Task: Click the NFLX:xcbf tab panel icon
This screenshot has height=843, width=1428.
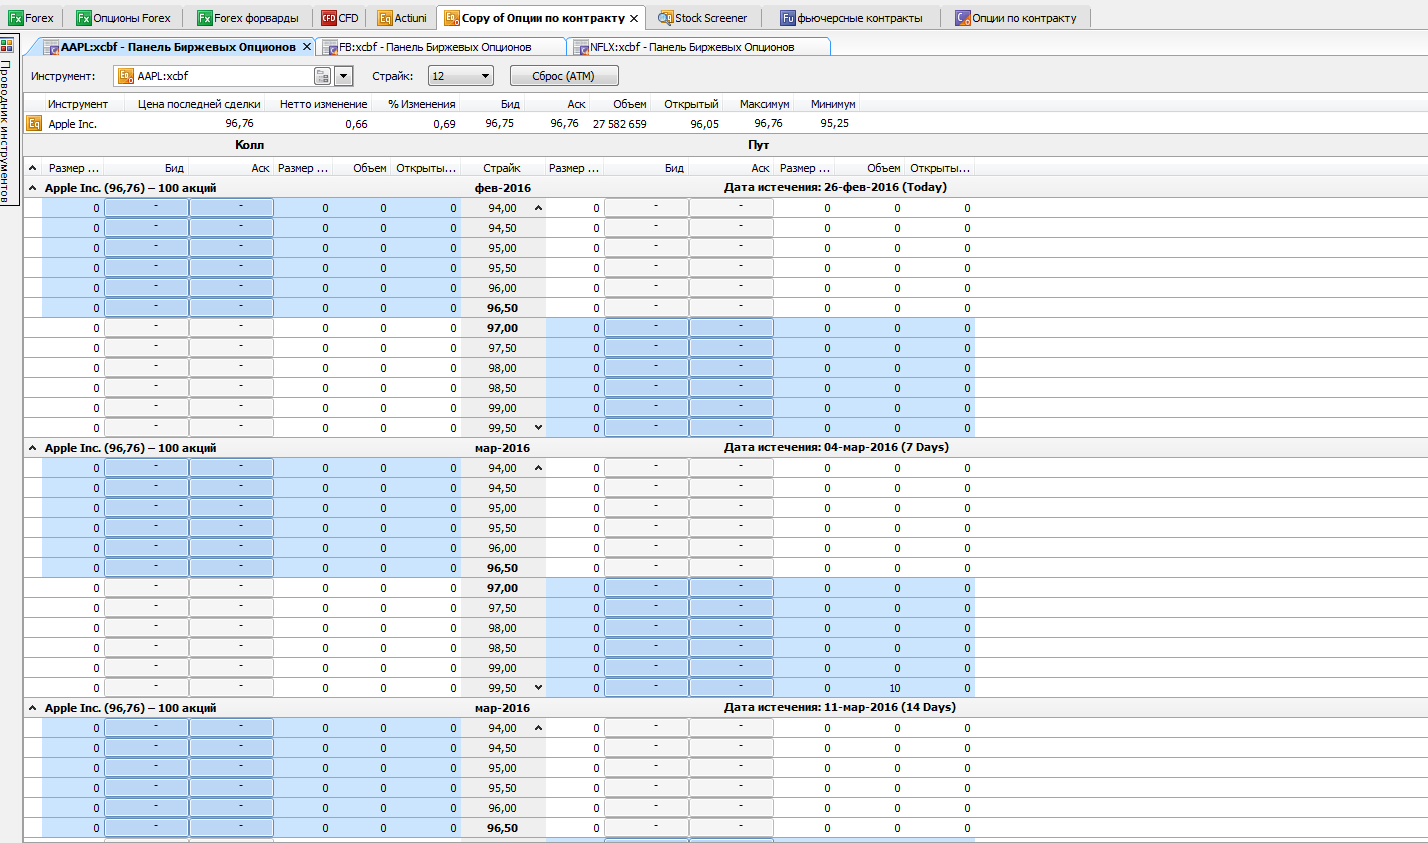Action: coord(581,47)
